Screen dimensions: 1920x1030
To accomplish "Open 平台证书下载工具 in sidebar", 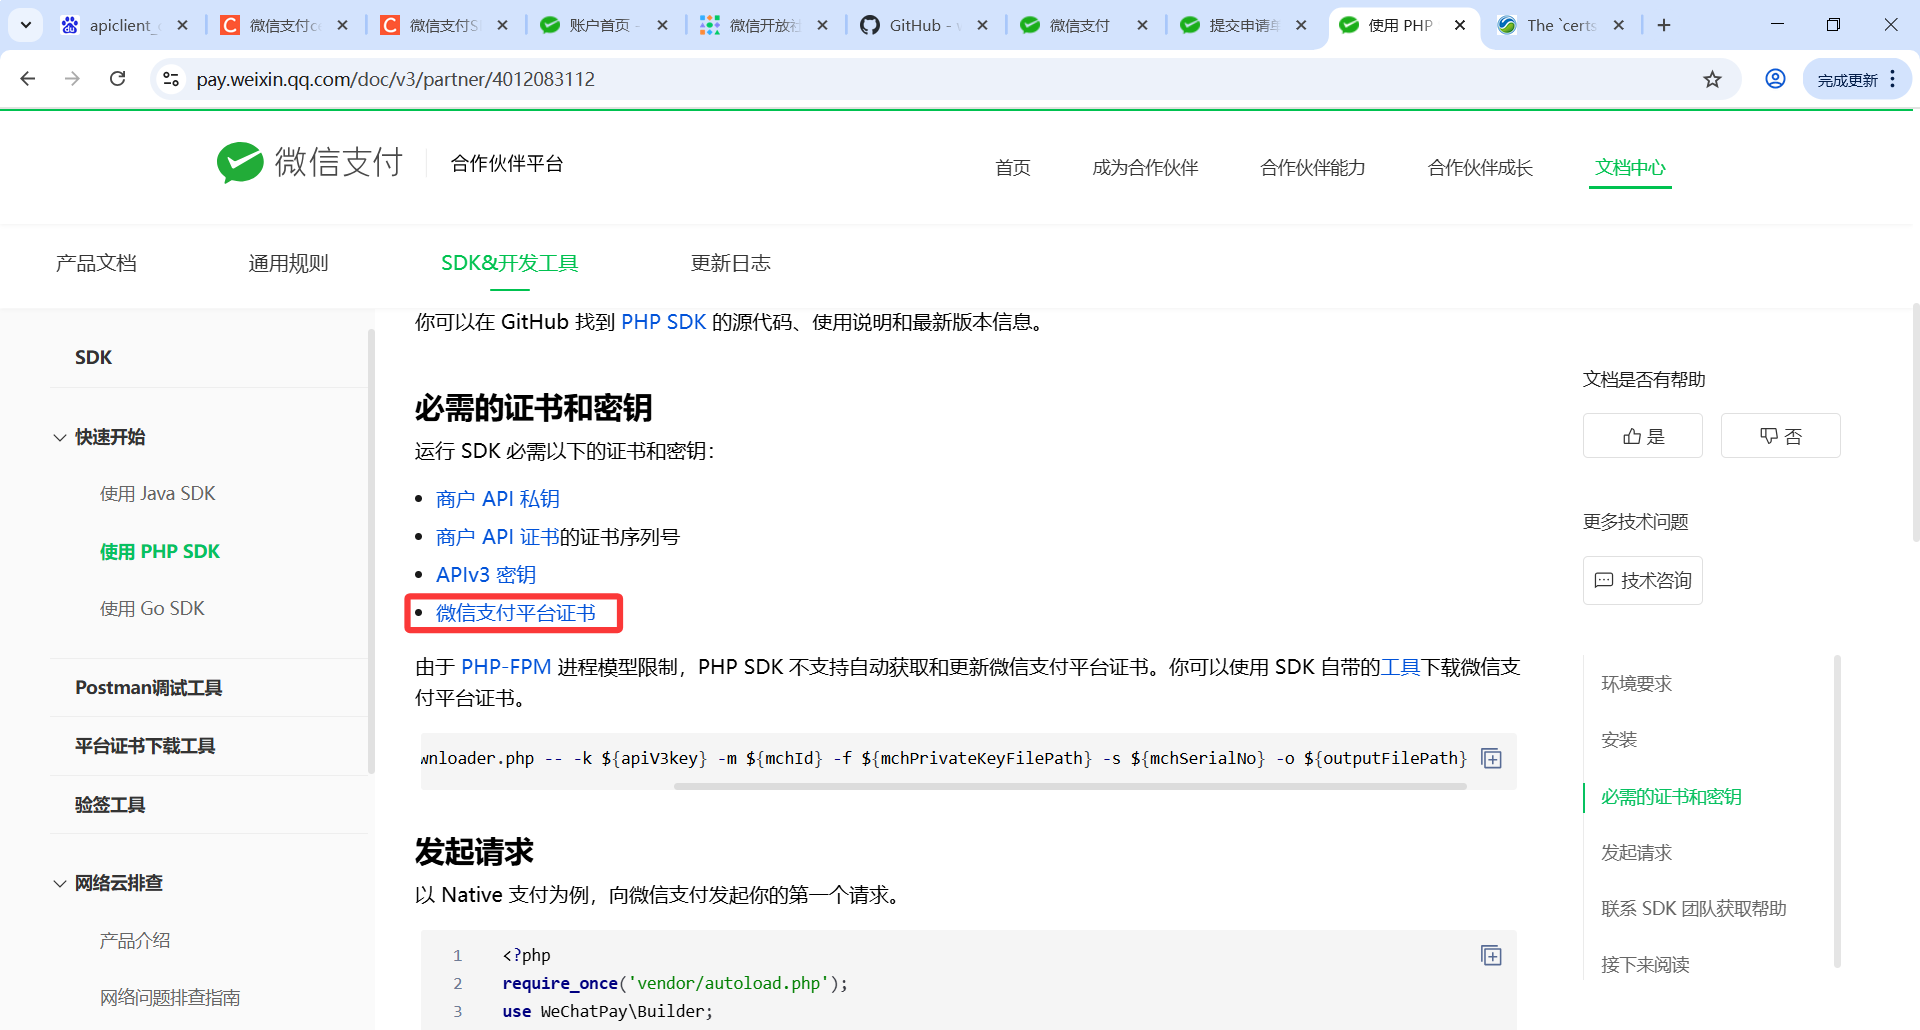I will 145,746.
